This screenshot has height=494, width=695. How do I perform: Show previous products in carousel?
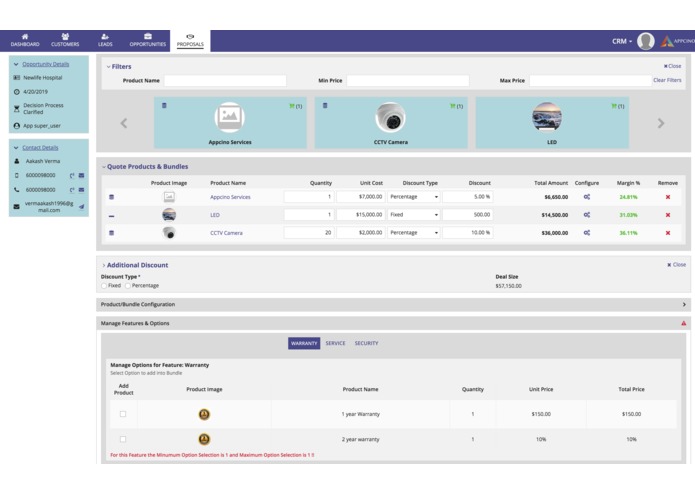pos(124,123)
